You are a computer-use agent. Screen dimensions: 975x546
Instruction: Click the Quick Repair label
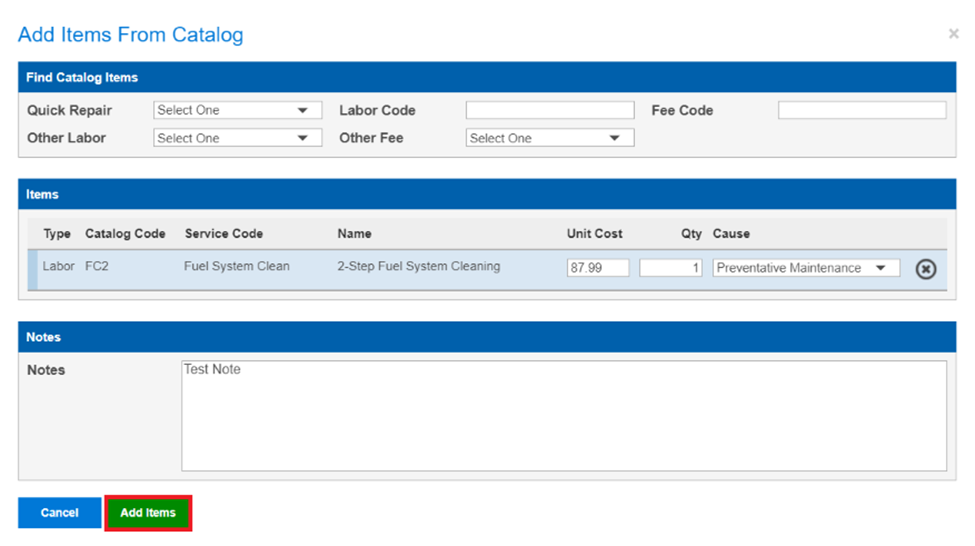[70, 110]
